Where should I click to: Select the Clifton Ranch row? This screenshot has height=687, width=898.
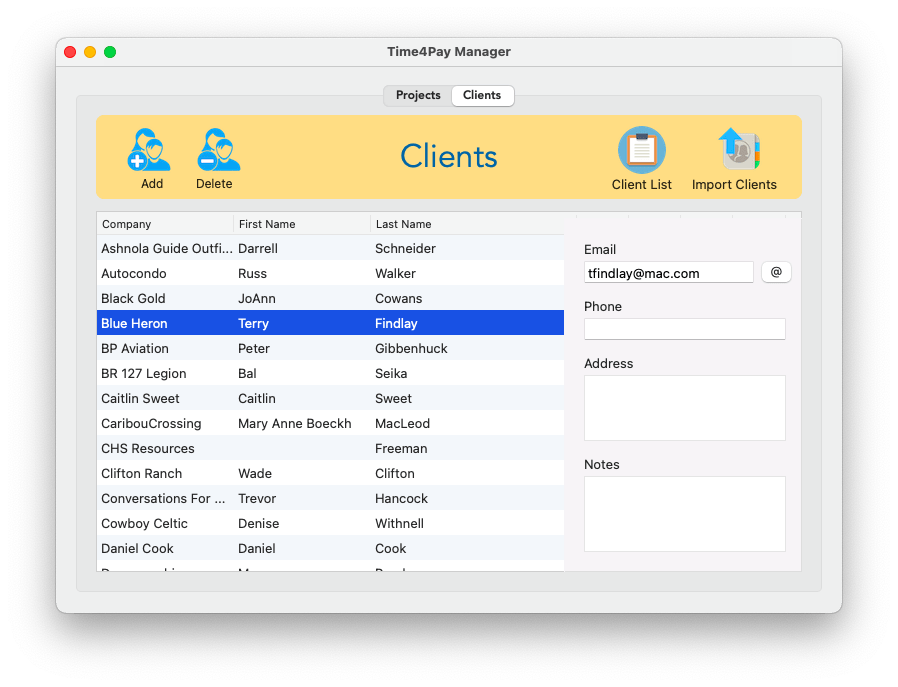[x=330, y=473]
